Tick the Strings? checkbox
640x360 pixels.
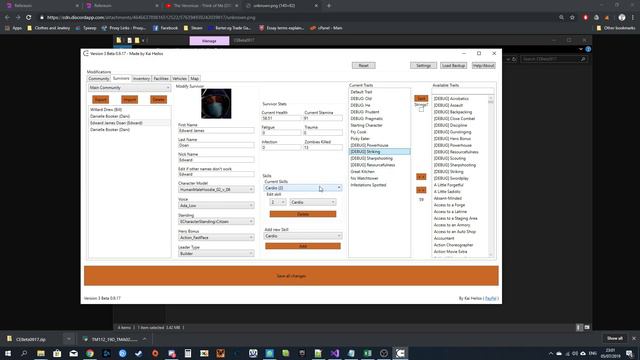[x=421, y=109]
